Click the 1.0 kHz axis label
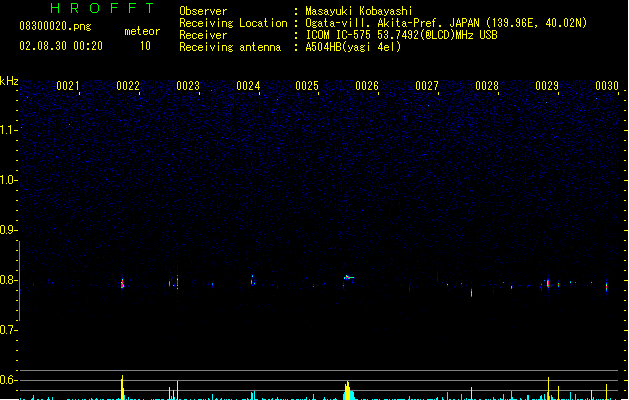This screenshot has height=400, width=629. pyautogui.click(x=8, y=180)
